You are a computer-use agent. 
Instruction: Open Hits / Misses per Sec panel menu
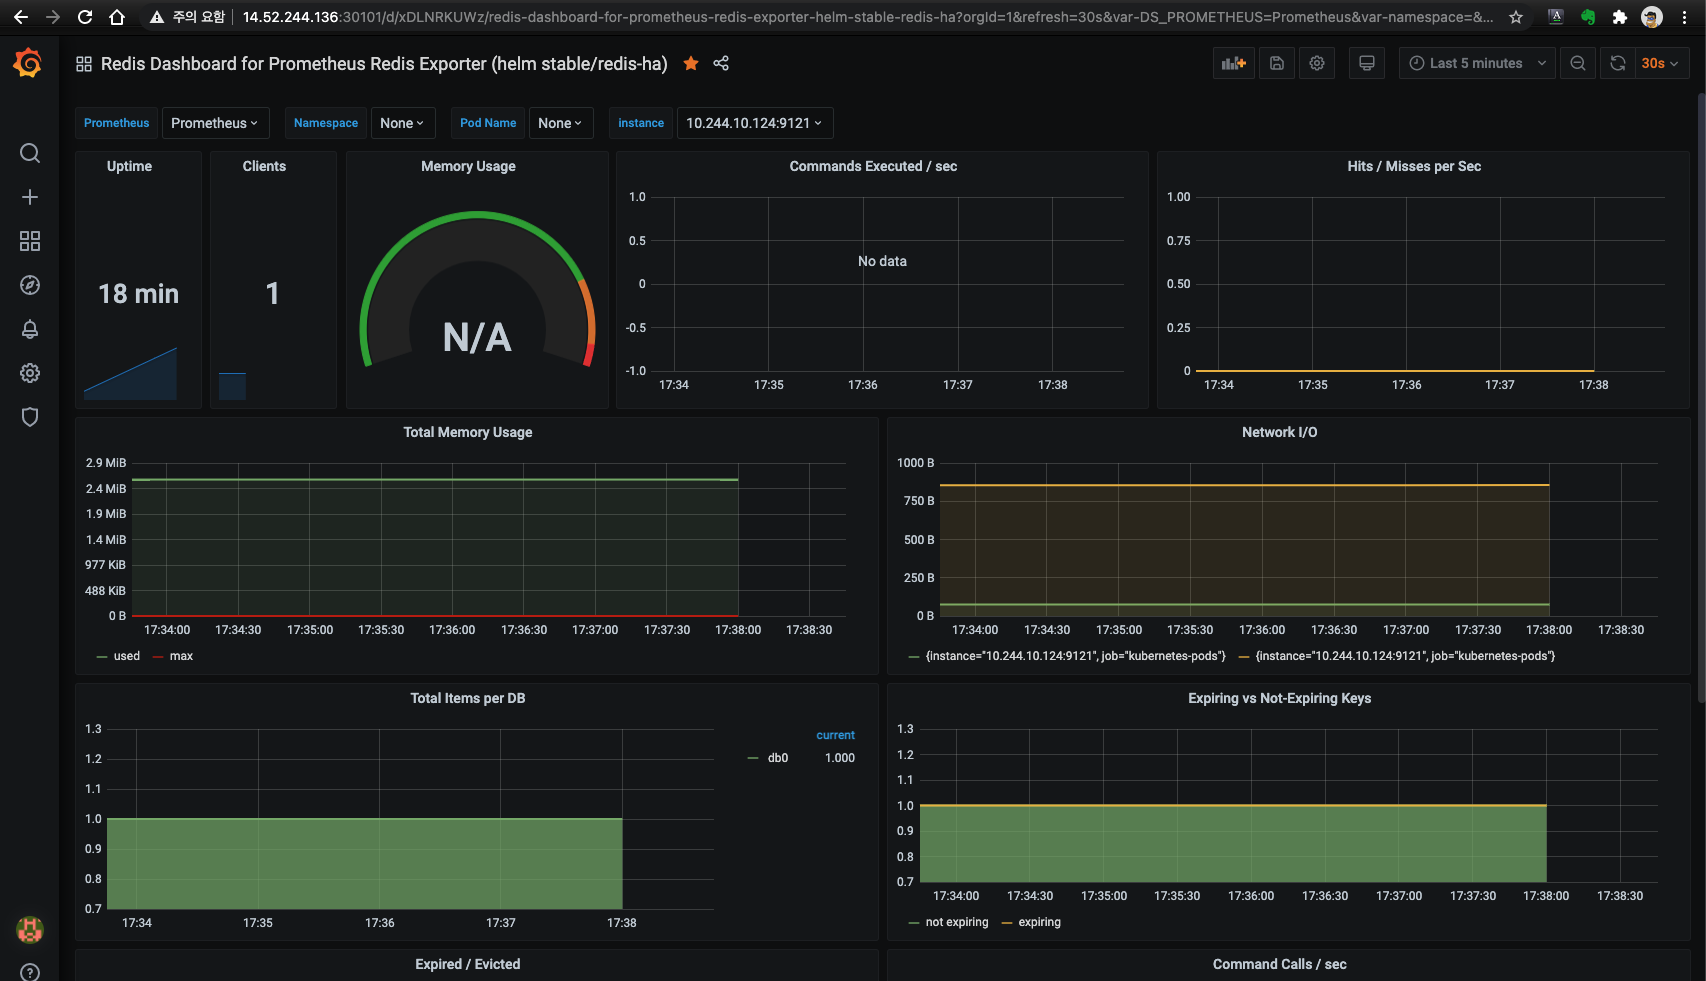coord(1414,166)
